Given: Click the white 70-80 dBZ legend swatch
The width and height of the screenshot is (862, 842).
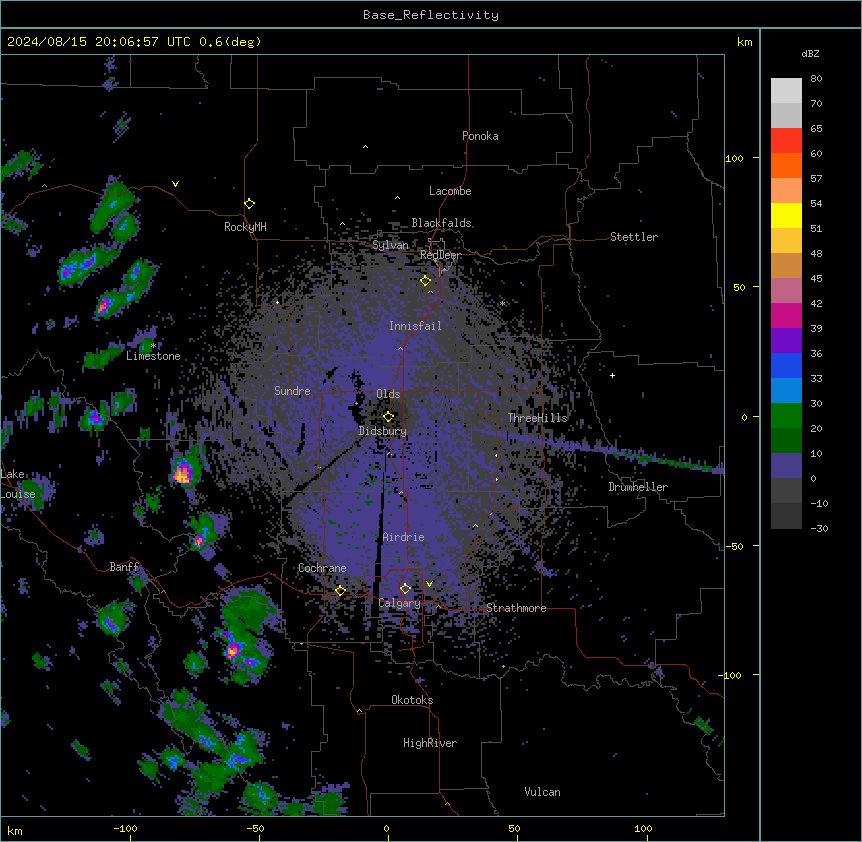Looking at the screenshot, I should [786, 91].
